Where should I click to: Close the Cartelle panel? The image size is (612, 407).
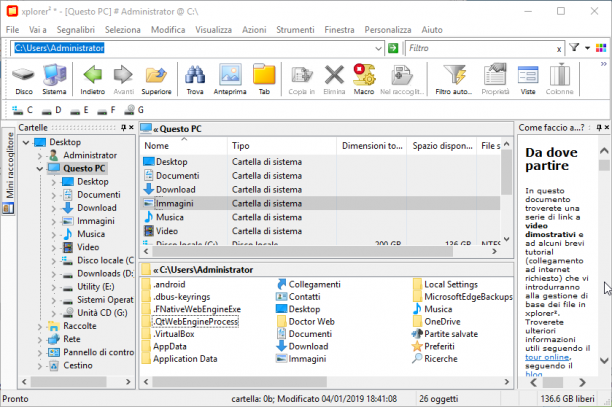[132, 127]
